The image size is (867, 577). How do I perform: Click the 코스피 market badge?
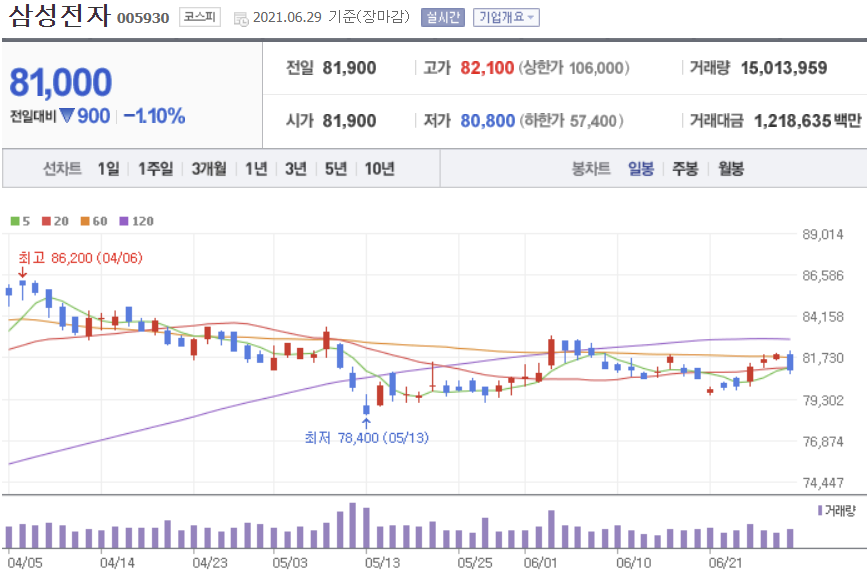click(200, 17)
